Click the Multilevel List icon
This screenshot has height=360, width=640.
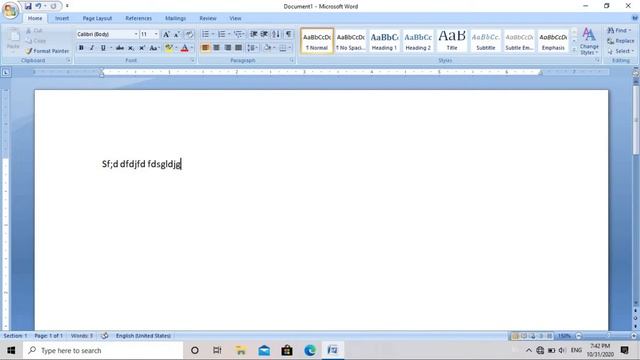(238, 34)
